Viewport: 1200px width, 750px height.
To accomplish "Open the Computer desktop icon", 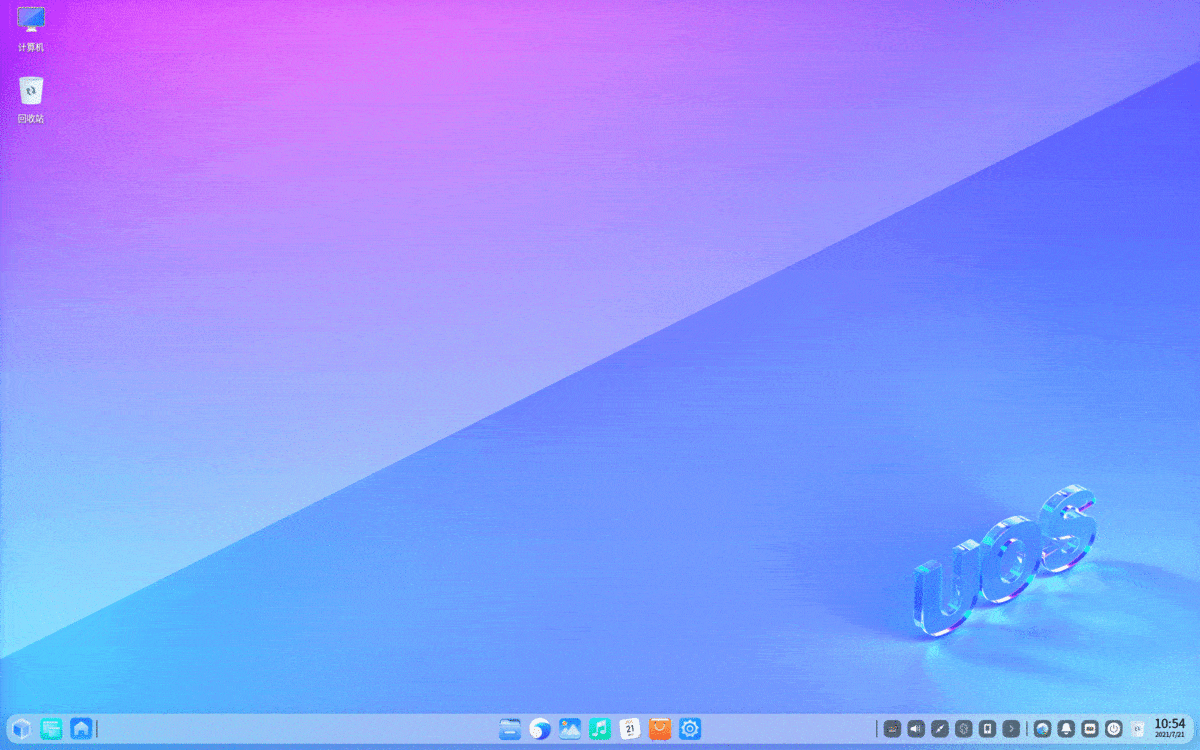I will [31, 29].
